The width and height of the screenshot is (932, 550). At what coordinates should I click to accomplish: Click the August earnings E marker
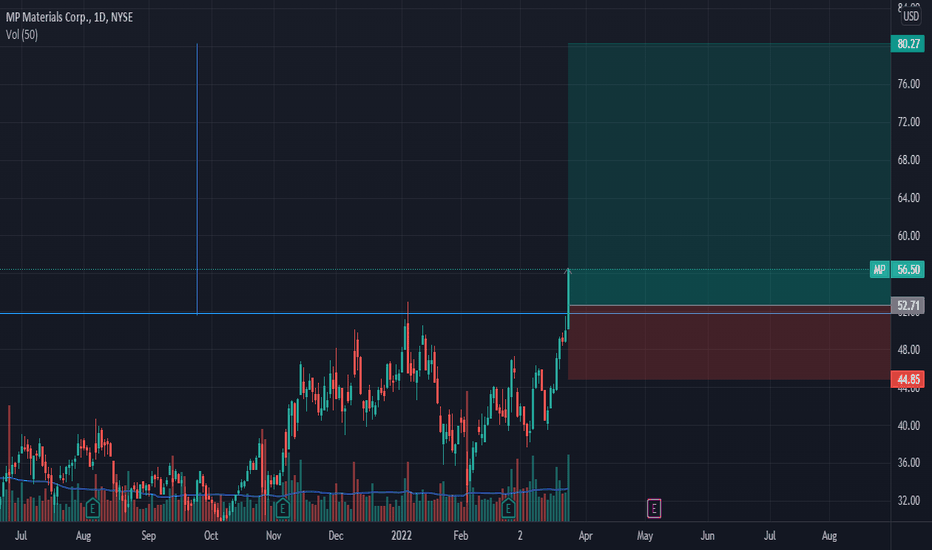(x=92, y=508)
